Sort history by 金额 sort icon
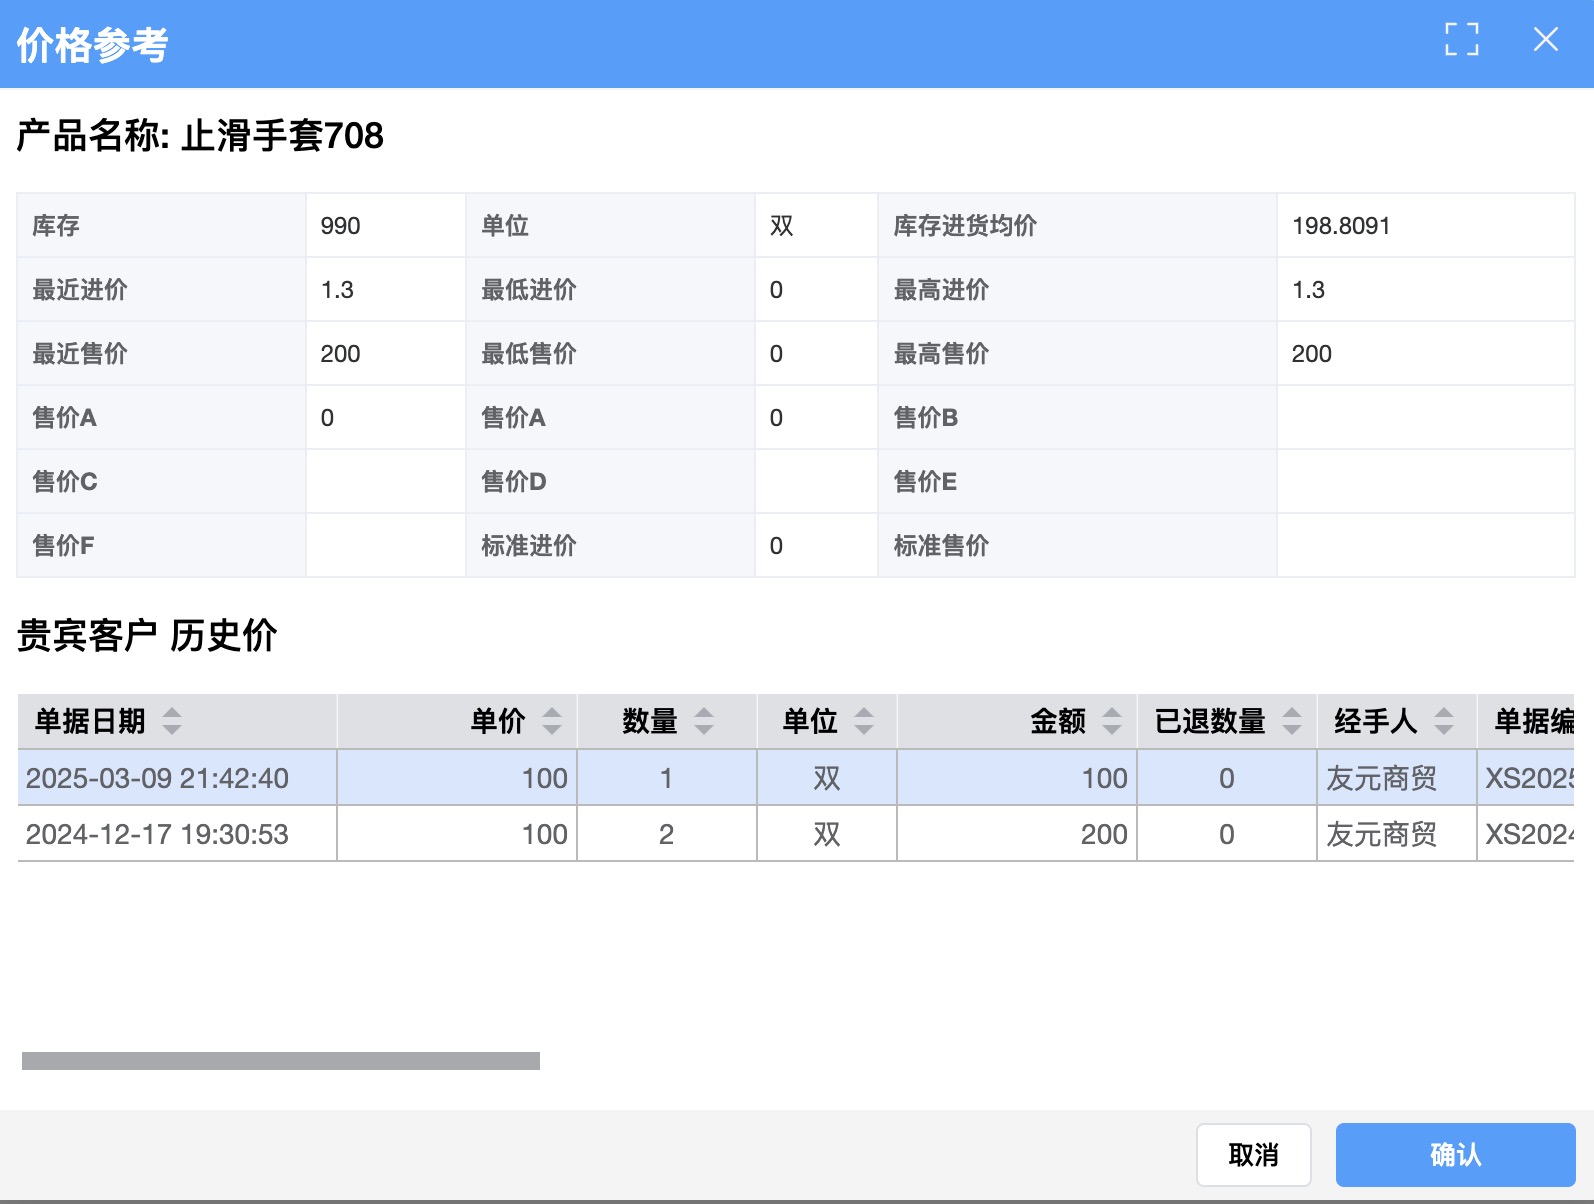1594x1204 pixels. 1112,721
